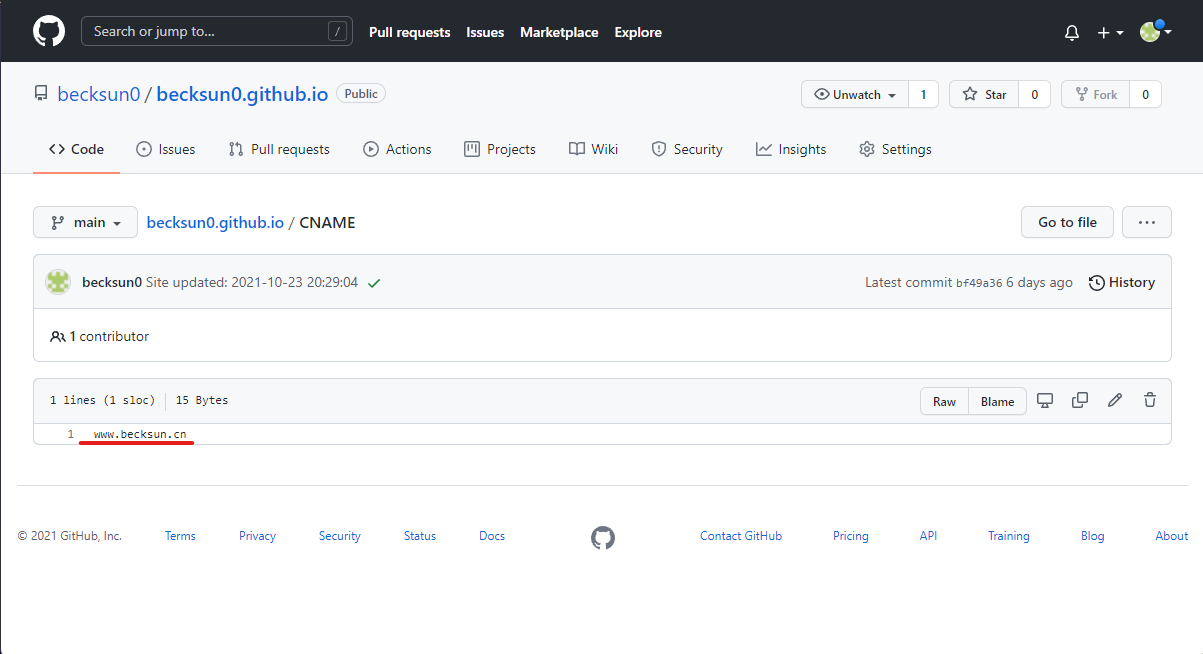Open the repository Settings tab

895,149
